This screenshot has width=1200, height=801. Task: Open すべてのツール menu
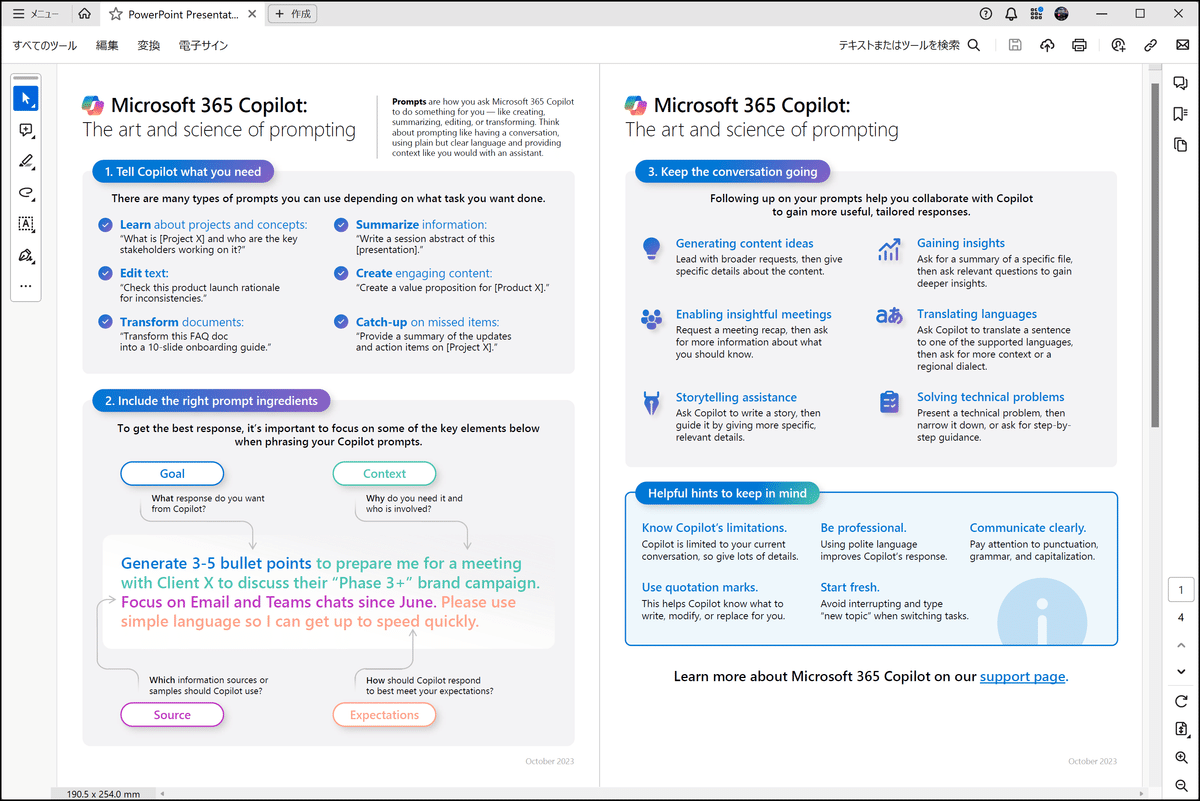click(44, 45)
